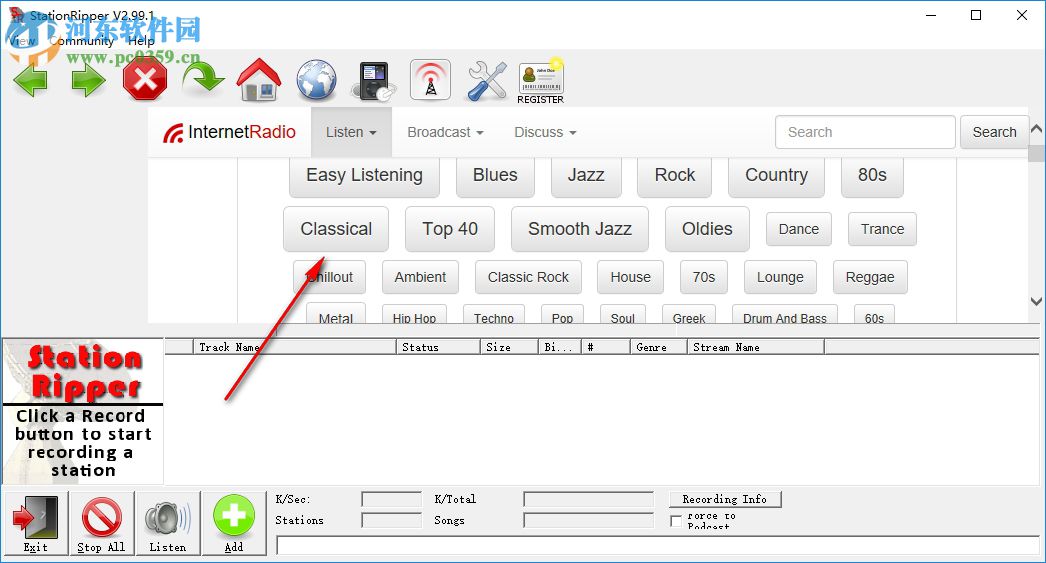Screen dimensions: 1046x563
Task: Select the Easy Listening genre
Action: (x=364, y=175)
